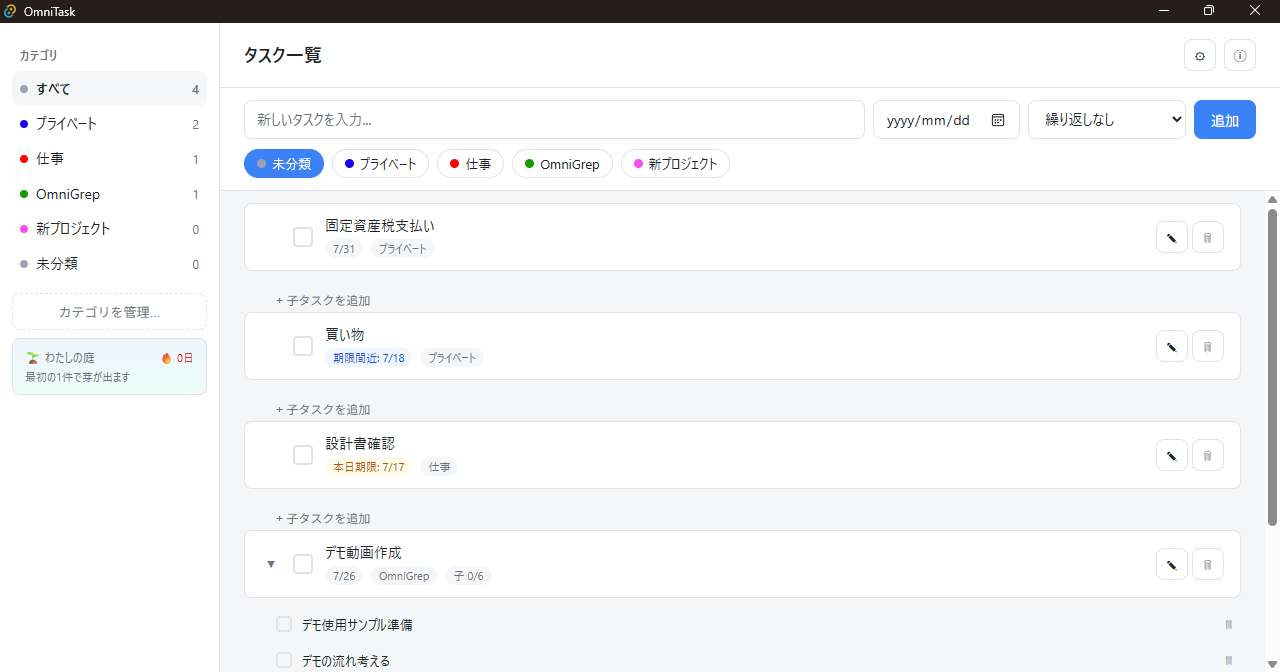Add subtask below 買い物
Screen dimensions: 1280x672
coord(324,409)
